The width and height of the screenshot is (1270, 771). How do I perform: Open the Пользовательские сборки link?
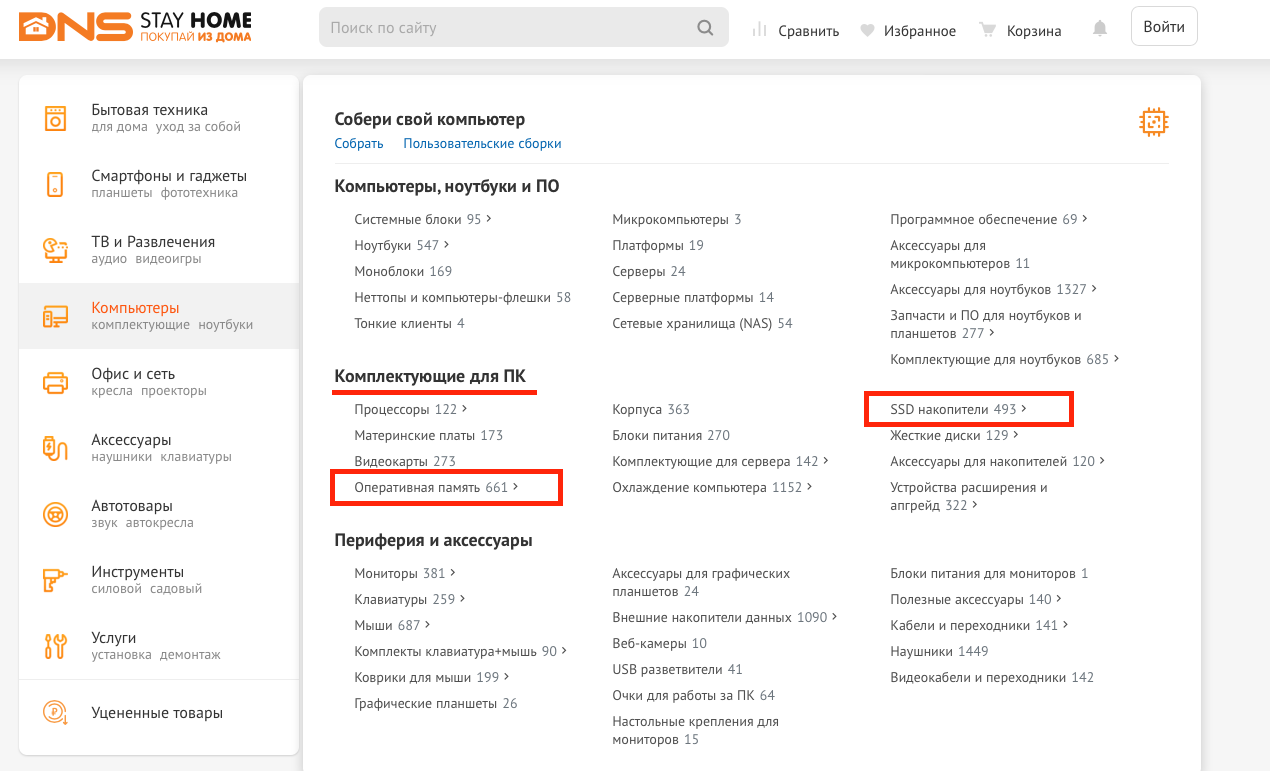[482, 144]
